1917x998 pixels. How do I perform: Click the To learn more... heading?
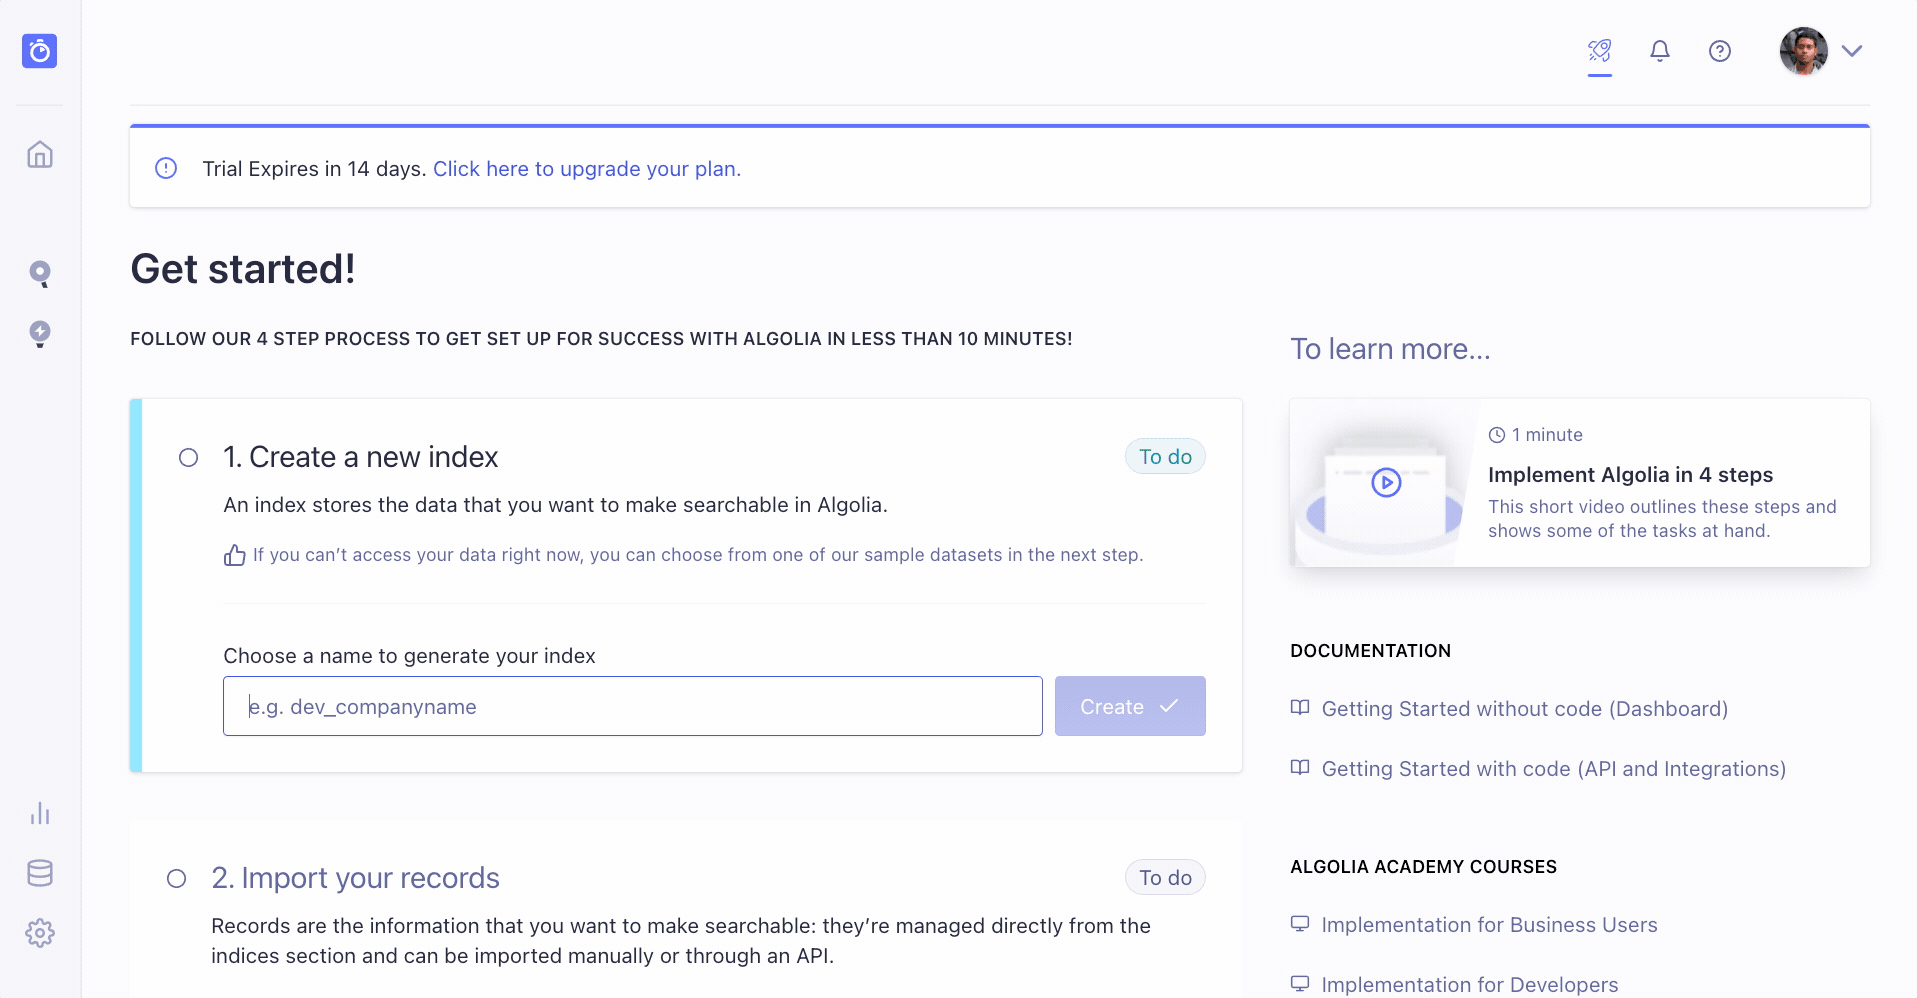tap(1390, 349)
